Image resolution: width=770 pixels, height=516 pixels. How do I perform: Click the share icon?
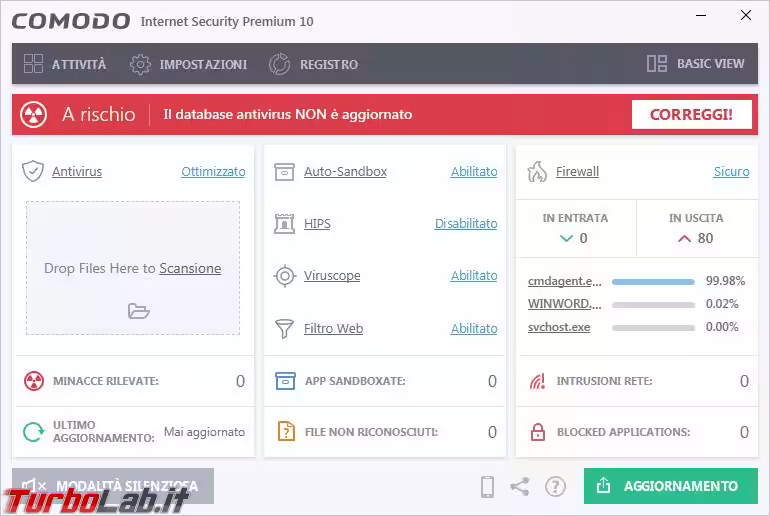(520, 487)
